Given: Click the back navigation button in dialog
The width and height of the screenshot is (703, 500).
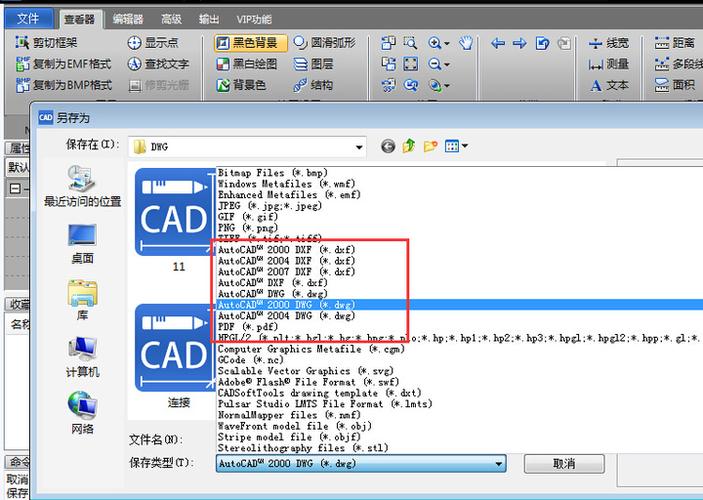Looking at the screenshot, I should coord(388,146).
